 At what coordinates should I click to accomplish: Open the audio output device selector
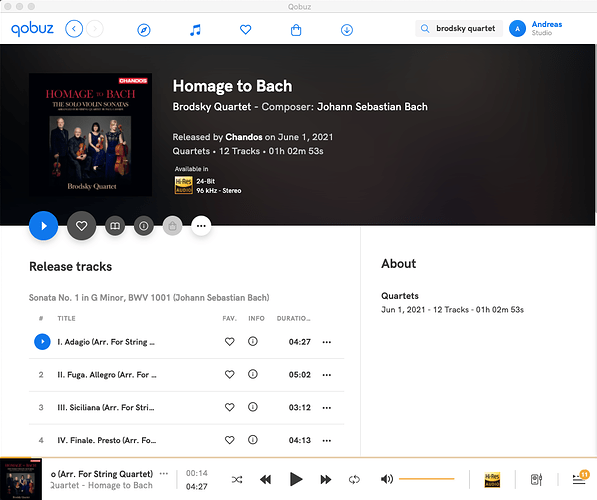536,479
